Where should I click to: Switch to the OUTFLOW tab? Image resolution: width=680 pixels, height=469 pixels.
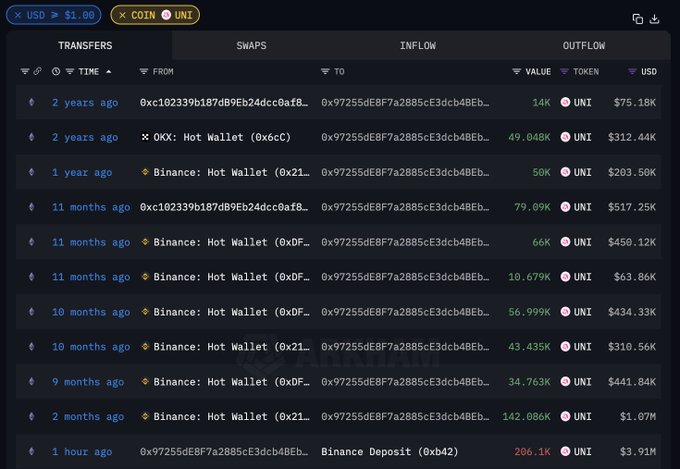(x=584, y=46)
